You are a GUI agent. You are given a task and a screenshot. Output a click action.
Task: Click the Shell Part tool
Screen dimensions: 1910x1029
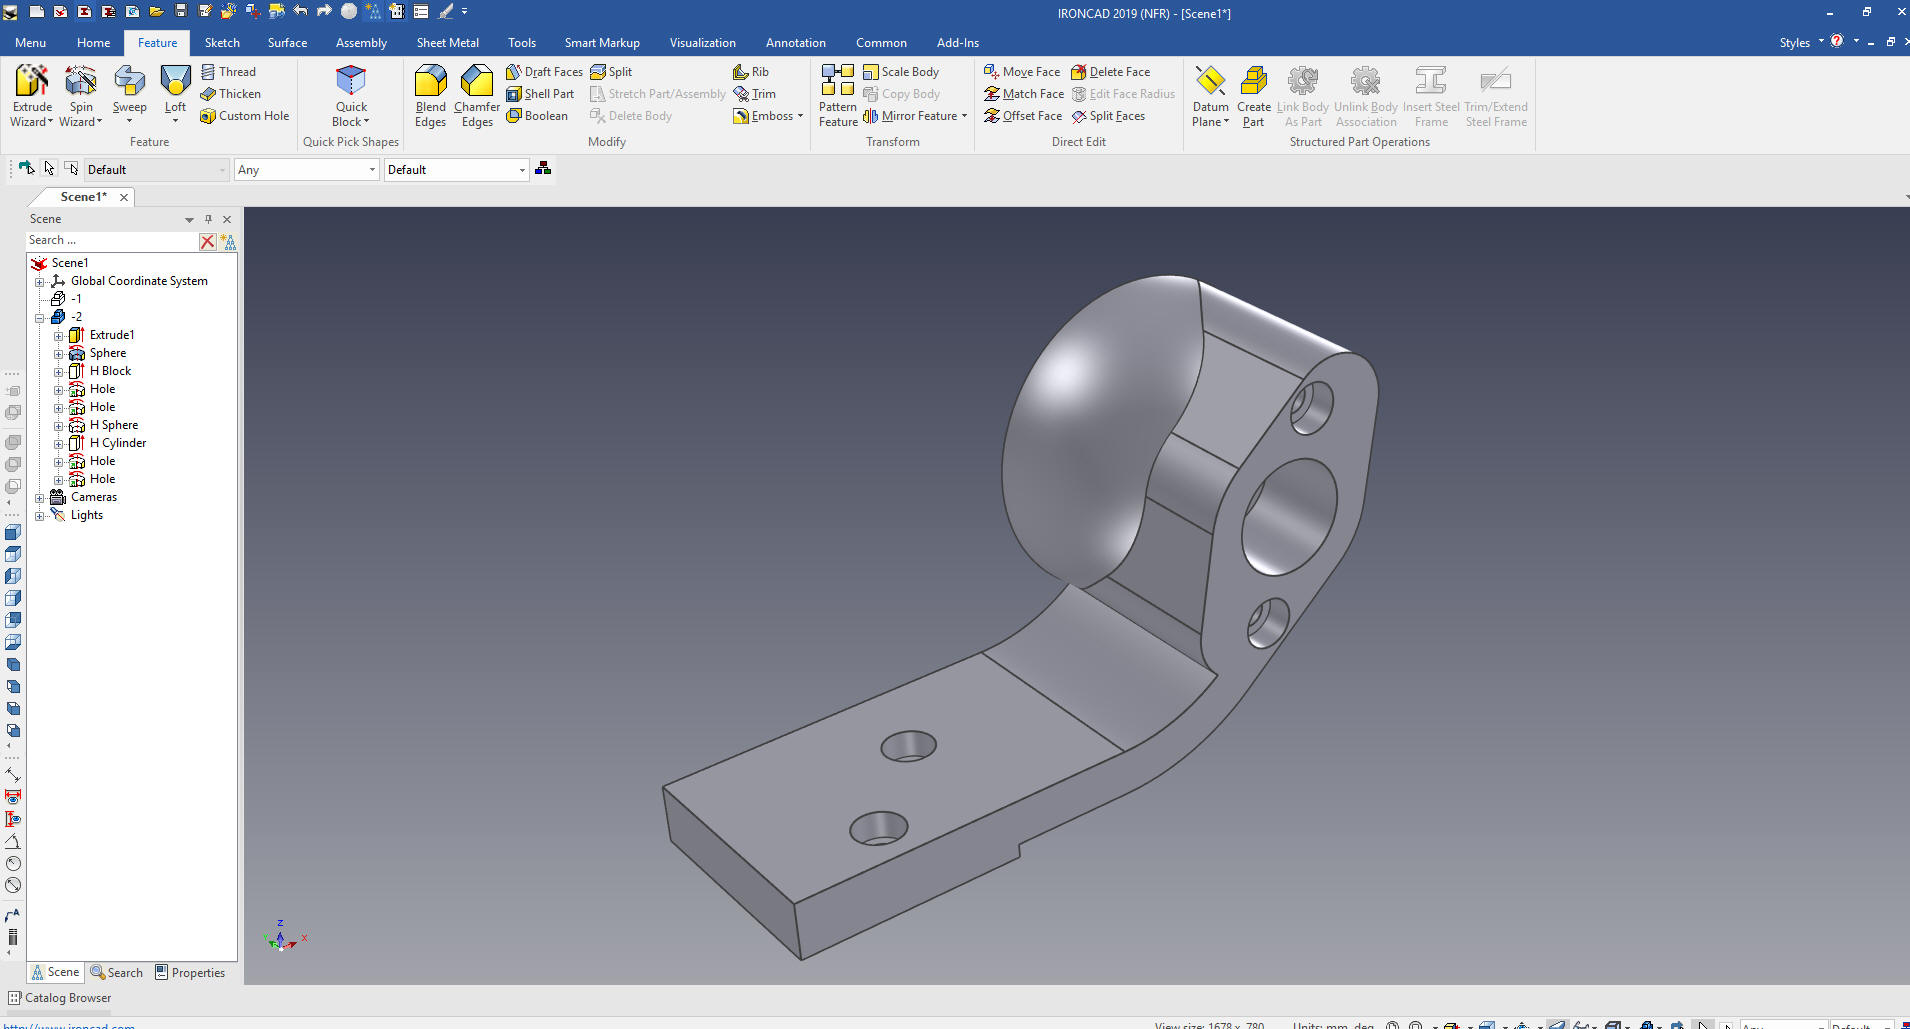540,94
